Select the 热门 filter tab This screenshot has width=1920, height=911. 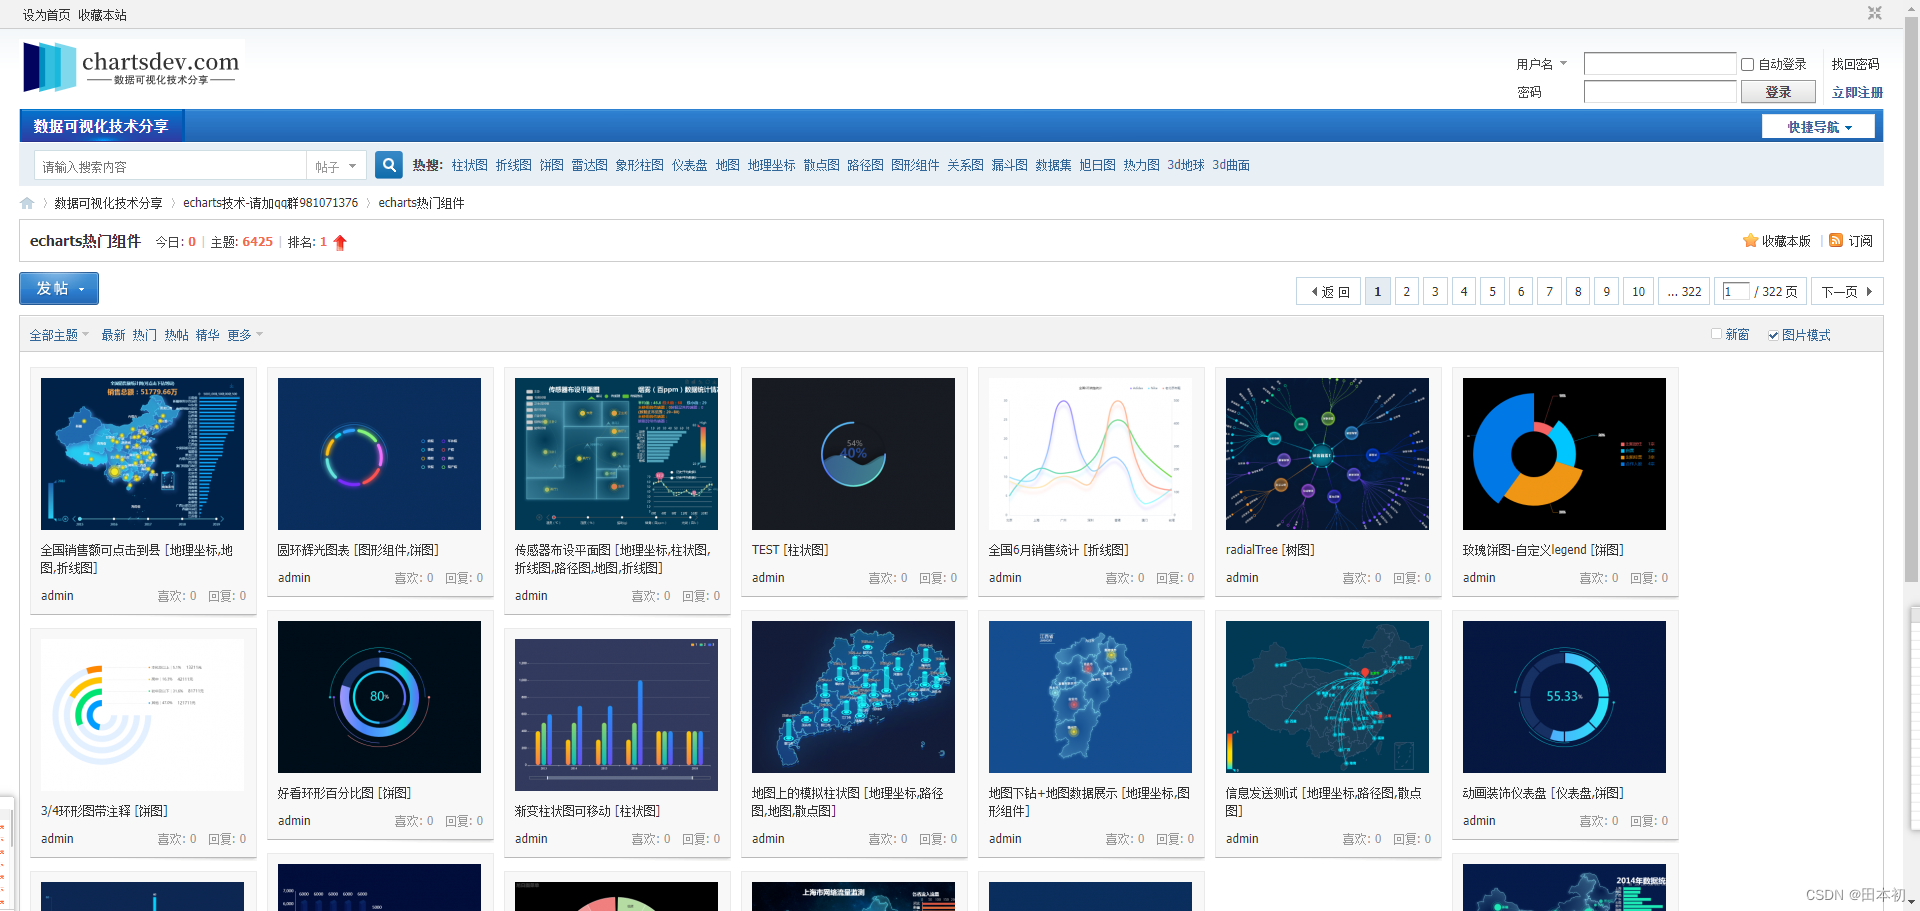tap(145, 335)
